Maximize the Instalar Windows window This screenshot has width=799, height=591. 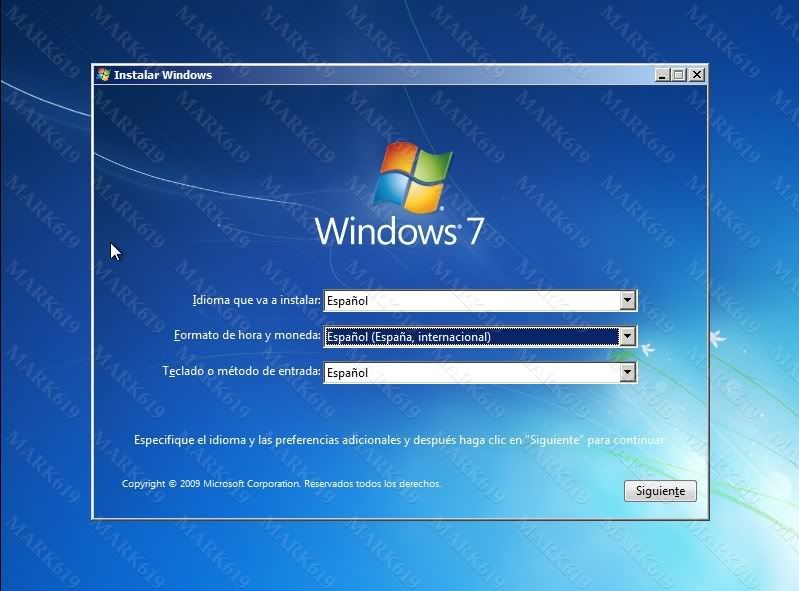679,75
